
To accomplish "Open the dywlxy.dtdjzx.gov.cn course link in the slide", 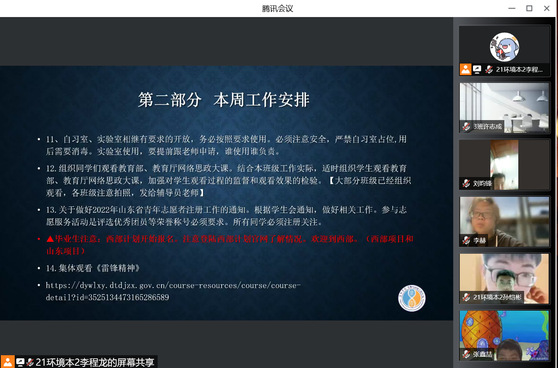I will [x=173, y=291].
